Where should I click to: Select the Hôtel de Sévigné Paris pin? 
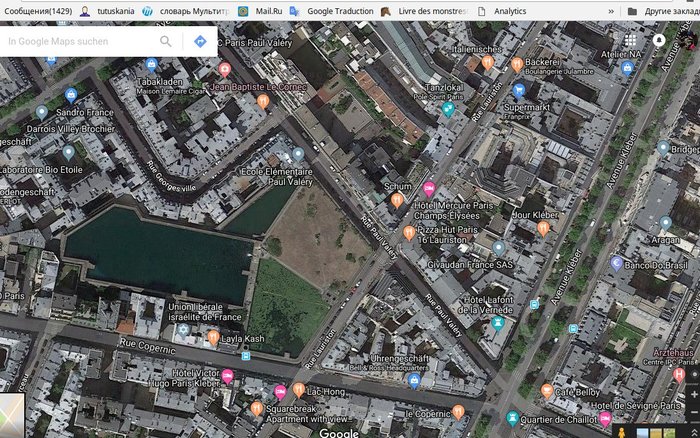tap(604, 417)
